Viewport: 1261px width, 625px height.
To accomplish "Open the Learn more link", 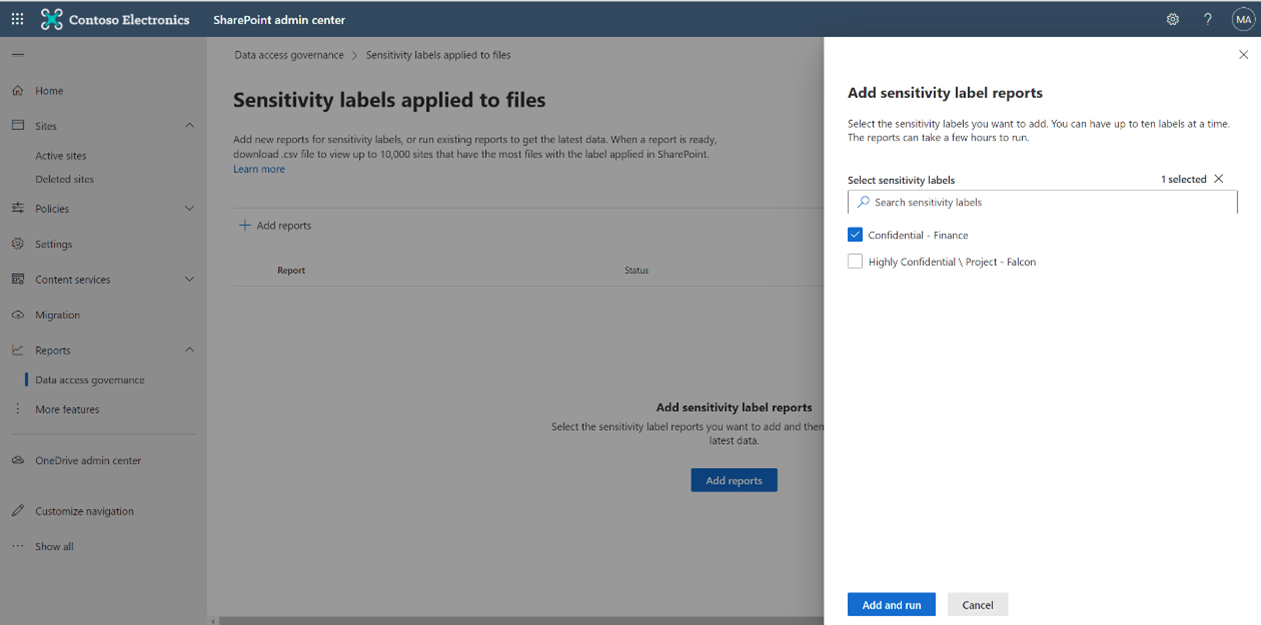I will (x=258, y=169).
